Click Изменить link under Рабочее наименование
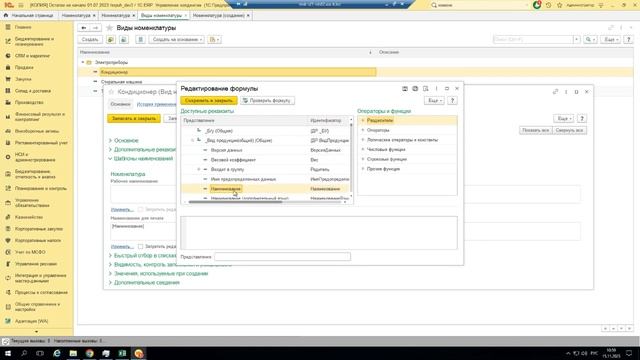Screen dimensions: 640x360 pos(122,210)
